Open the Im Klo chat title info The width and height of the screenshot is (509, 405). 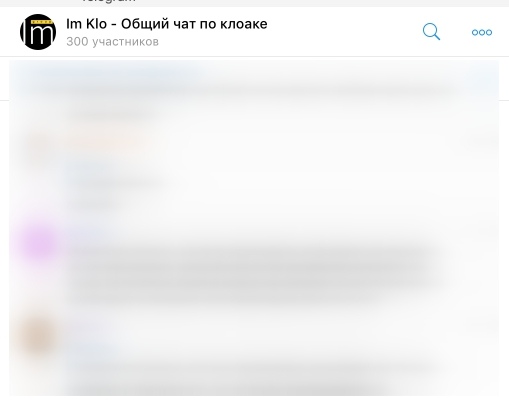pyautogui.click(x=167, y=24)
